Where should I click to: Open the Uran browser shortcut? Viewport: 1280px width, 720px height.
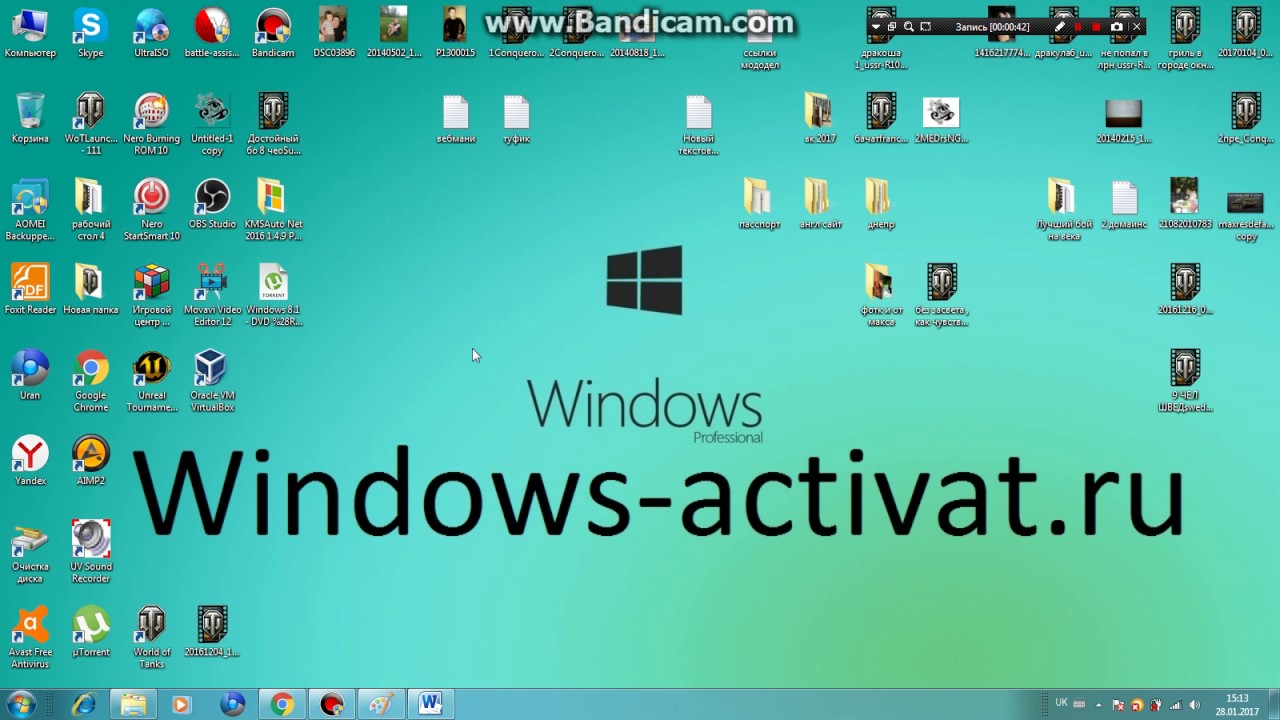[x=30, y=375]
